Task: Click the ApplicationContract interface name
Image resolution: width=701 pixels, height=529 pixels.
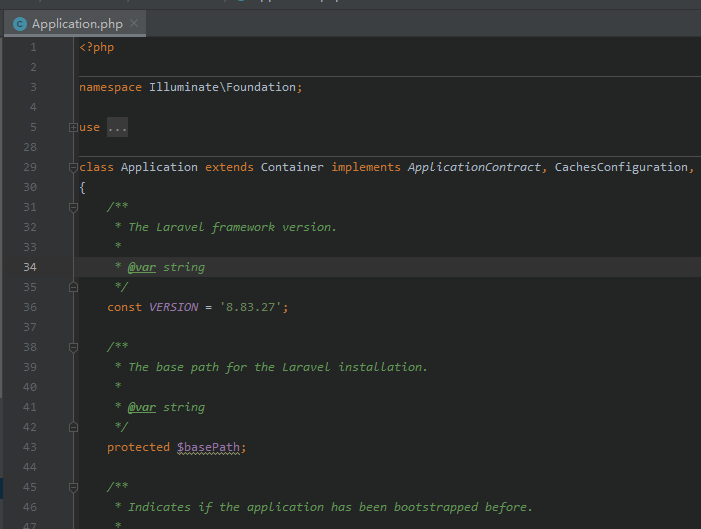Action: point(474,167)
